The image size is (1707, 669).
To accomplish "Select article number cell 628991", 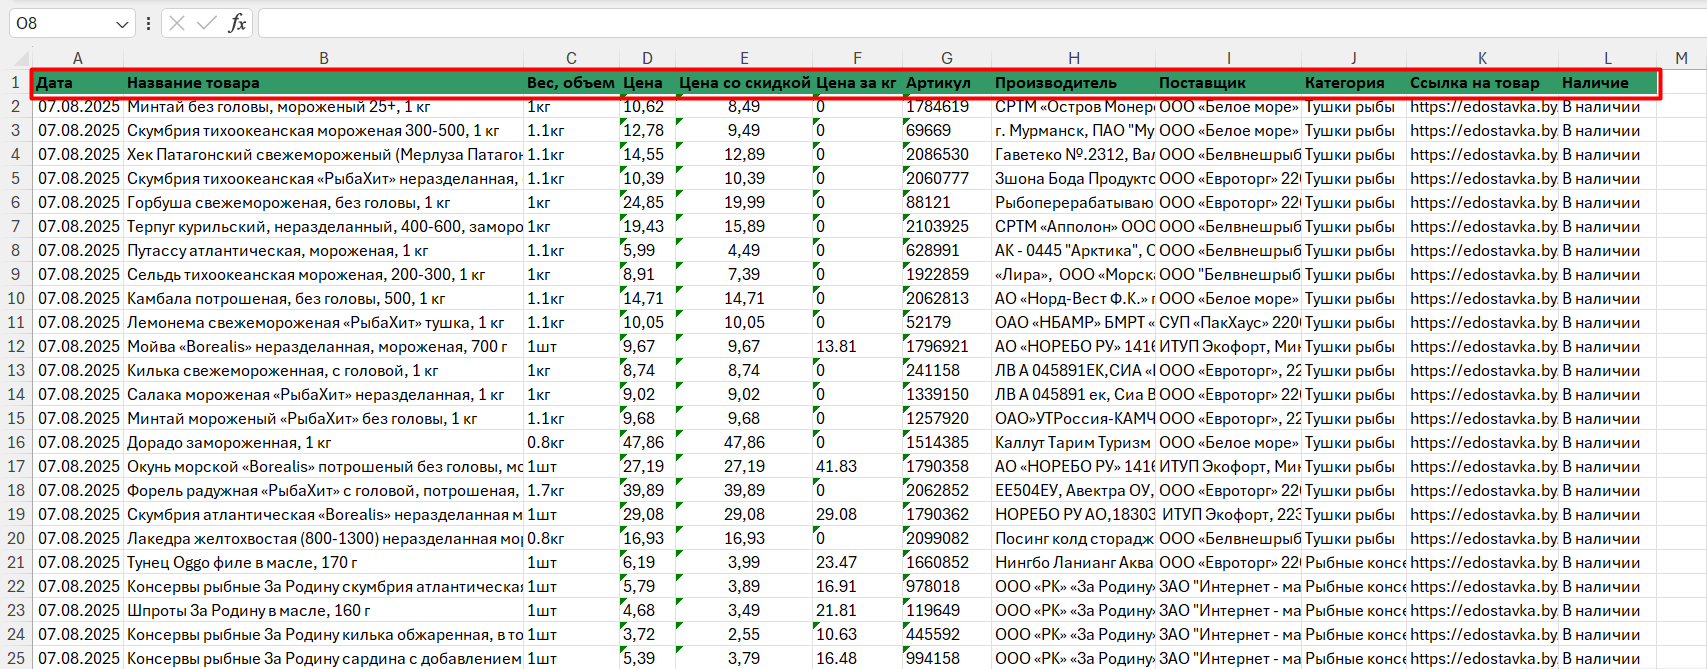I will point(947,250).
